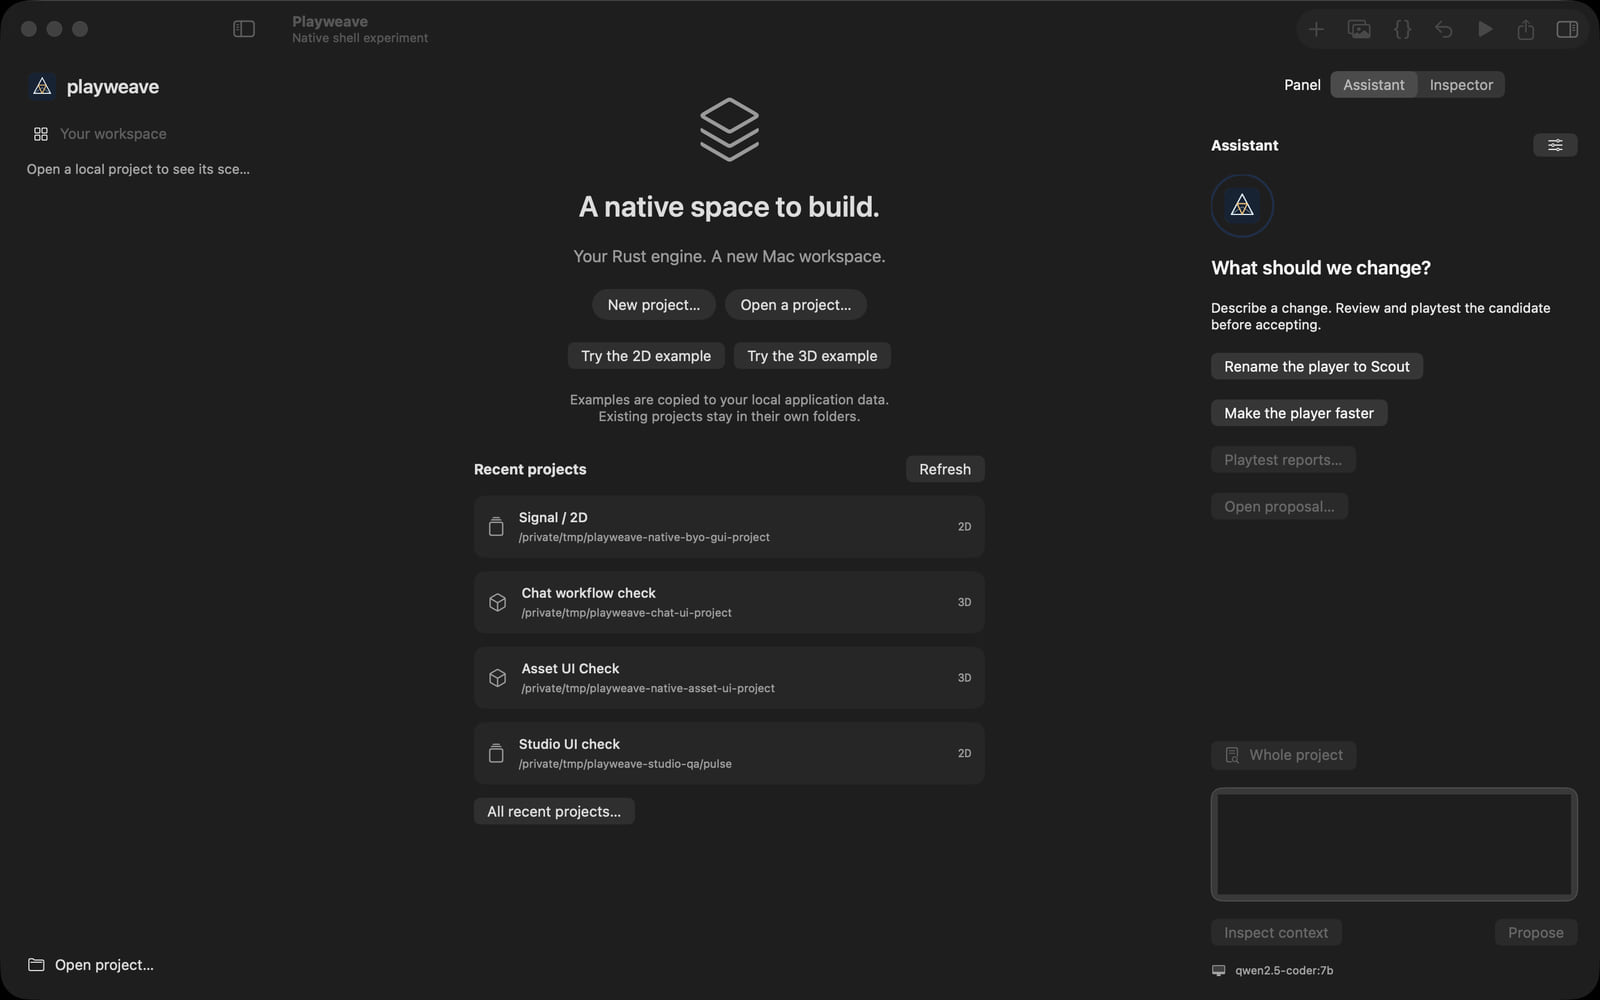This screenshot has height=1000, width=1600.
Task: Click the share export icon
Action: pos(1525,29)
